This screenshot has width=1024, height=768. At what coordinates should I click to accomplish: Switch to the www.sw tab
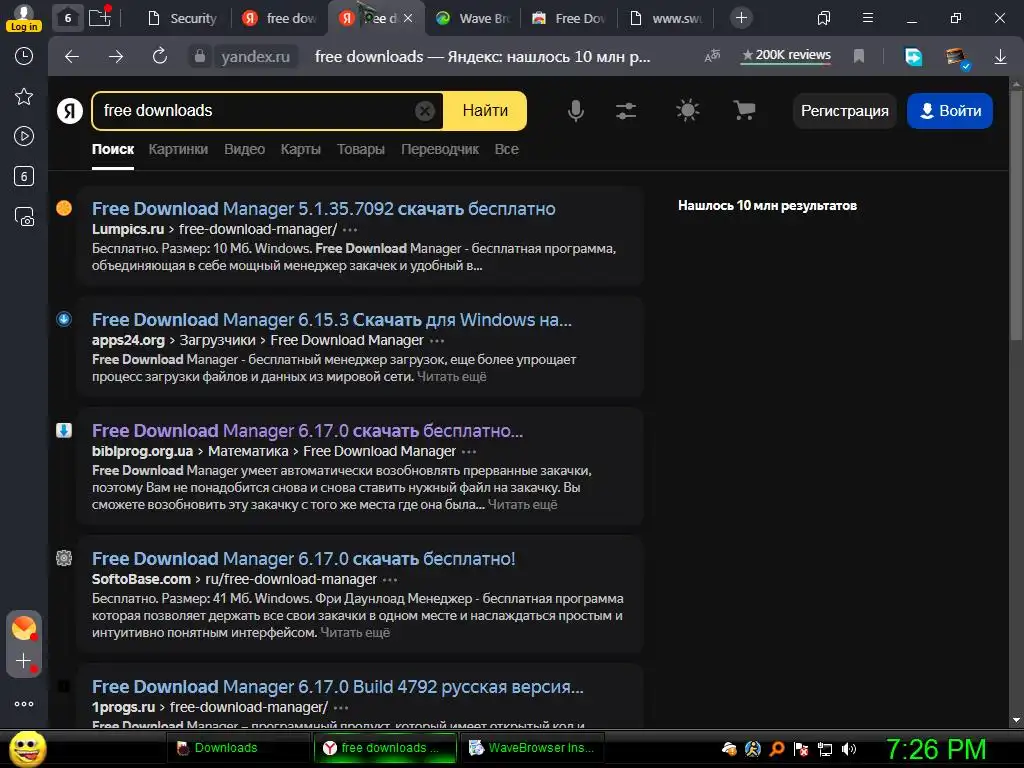point(666,18)
